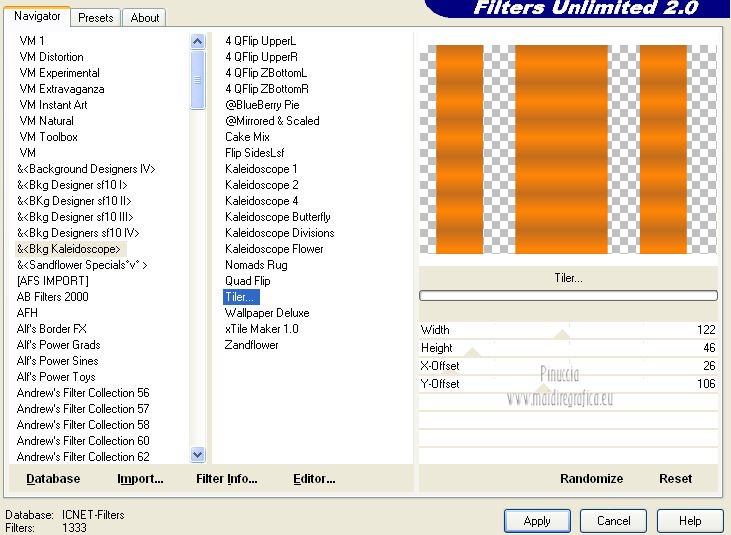Select Alf's Border FX category
731x535 pixels.
[51, 329]
